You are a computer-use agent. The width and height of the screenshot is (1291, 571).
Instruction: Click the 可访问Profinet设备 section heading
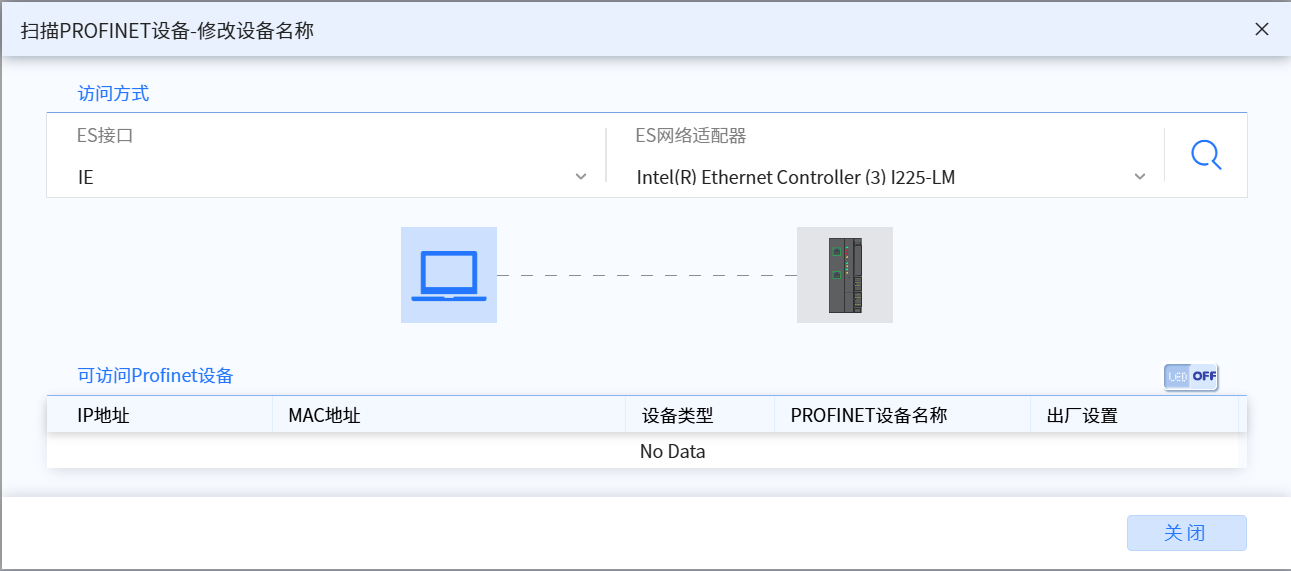pos(155,376)
